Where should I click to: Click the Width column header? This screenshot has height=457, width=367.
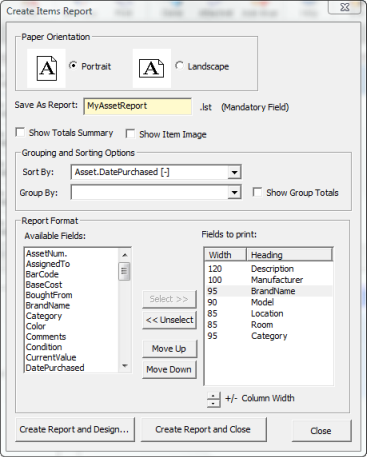coord(225,255)
